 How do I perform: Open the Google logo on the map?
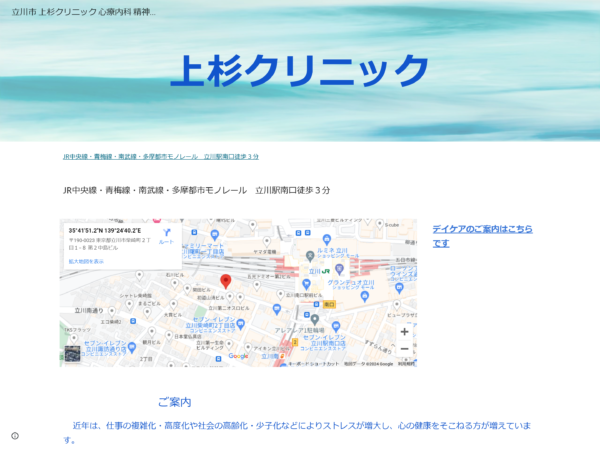[238, 356]
